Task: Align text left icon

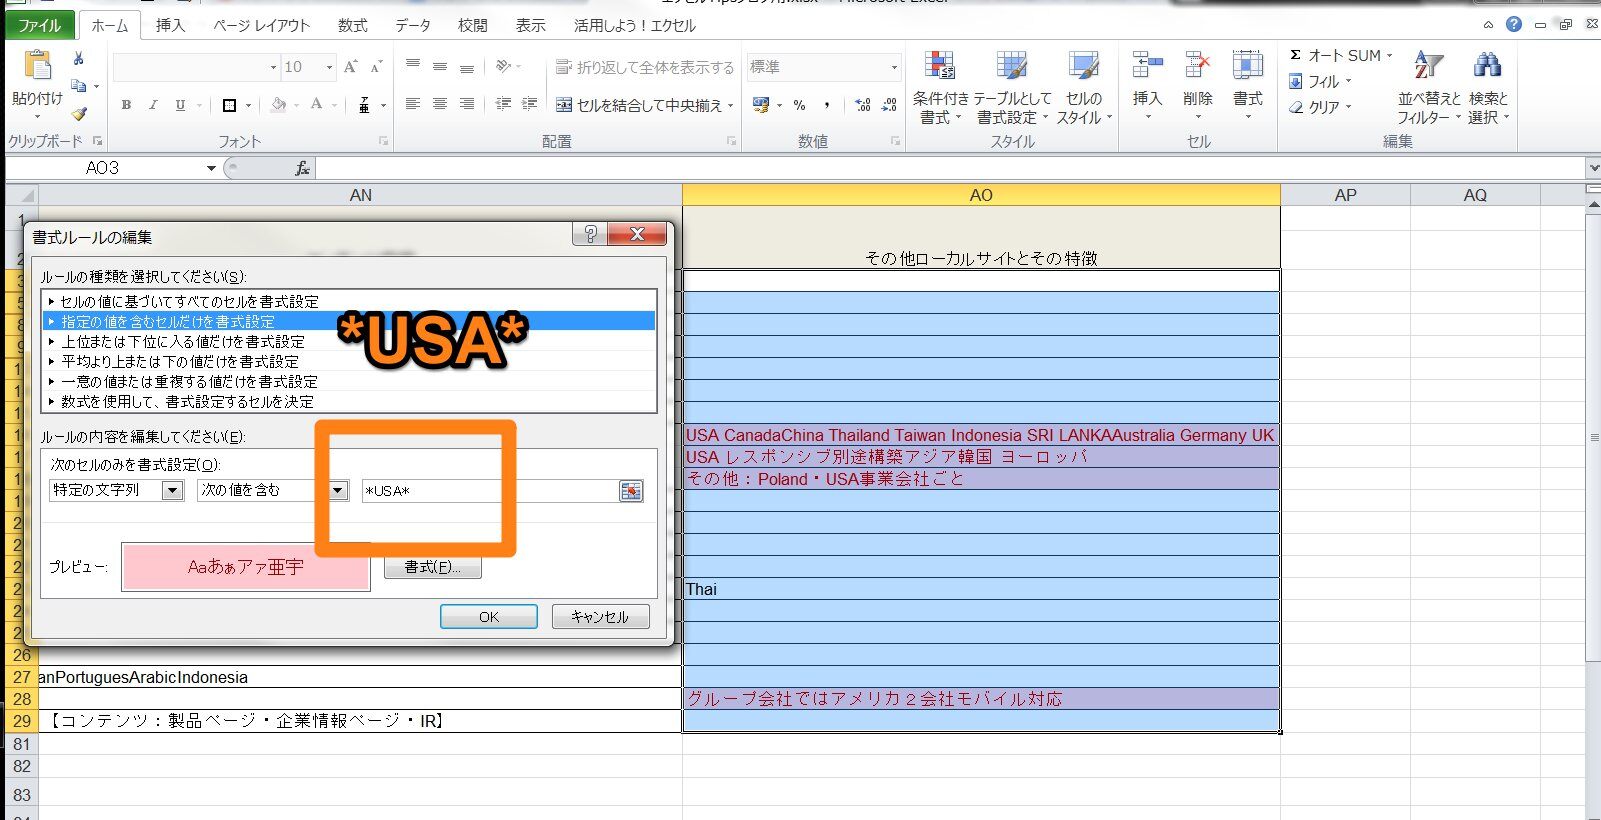Action: 412,104
